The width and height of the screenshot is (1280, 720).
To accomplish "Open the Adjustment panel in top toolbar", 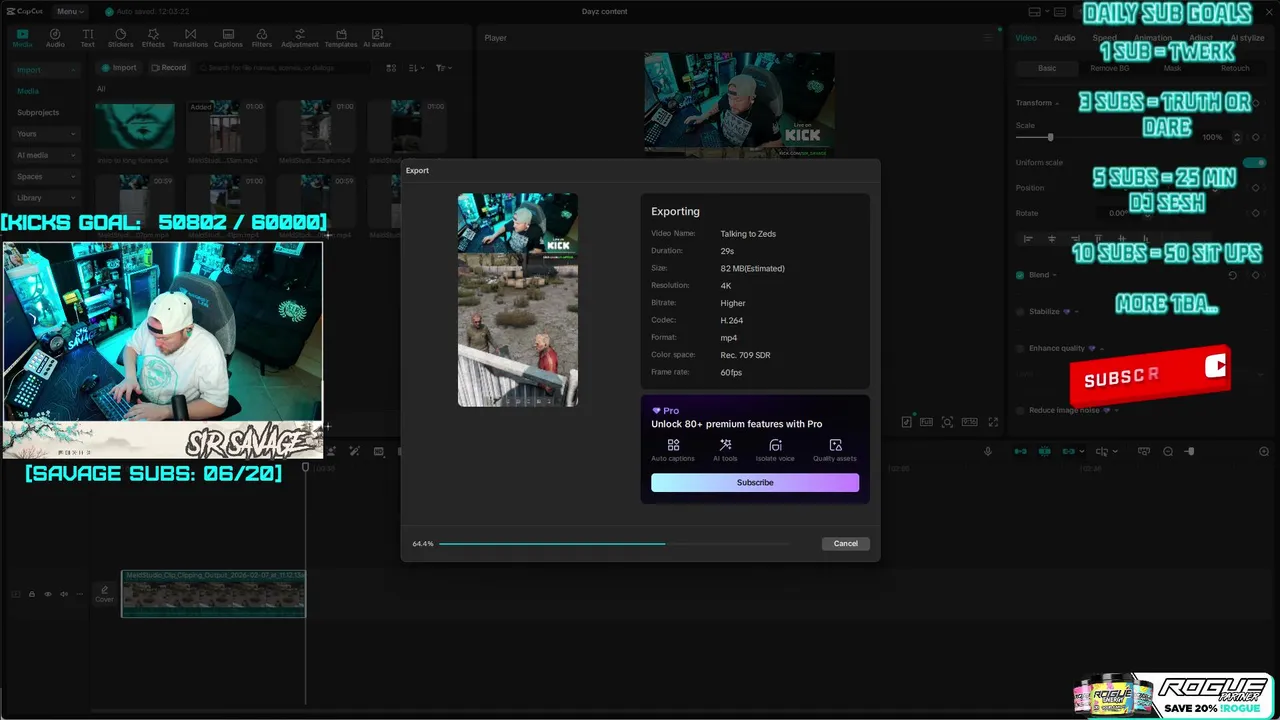I will click(300, 38).
